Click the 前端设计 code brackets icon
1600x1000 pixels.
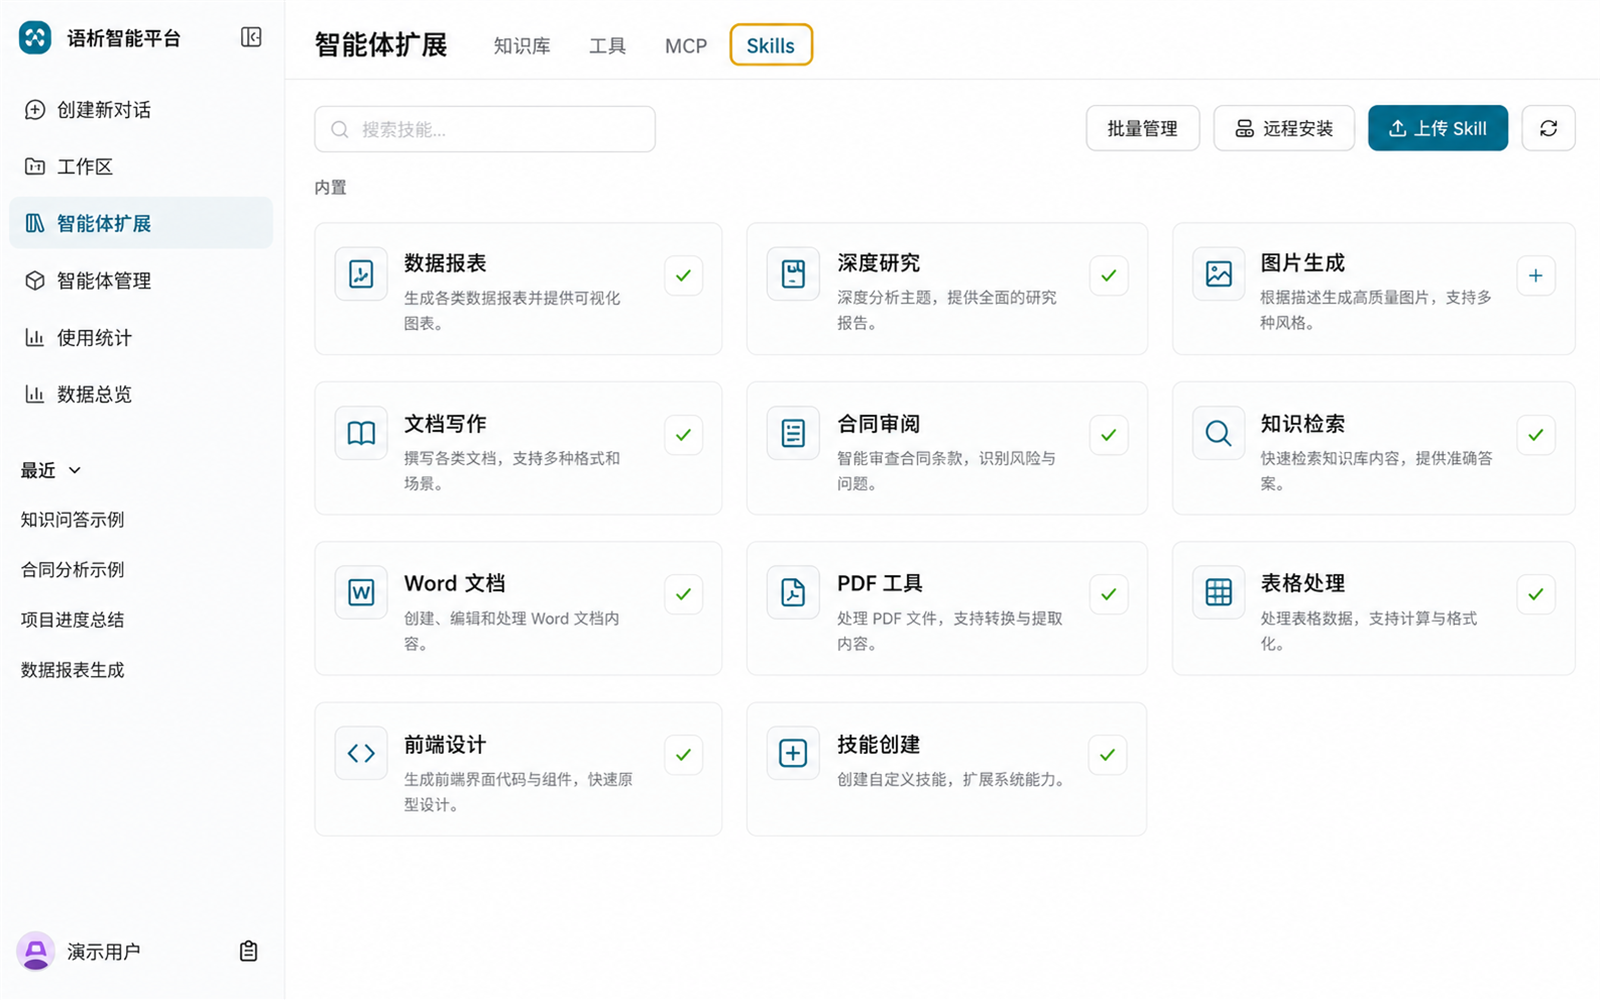click(361, 754)
